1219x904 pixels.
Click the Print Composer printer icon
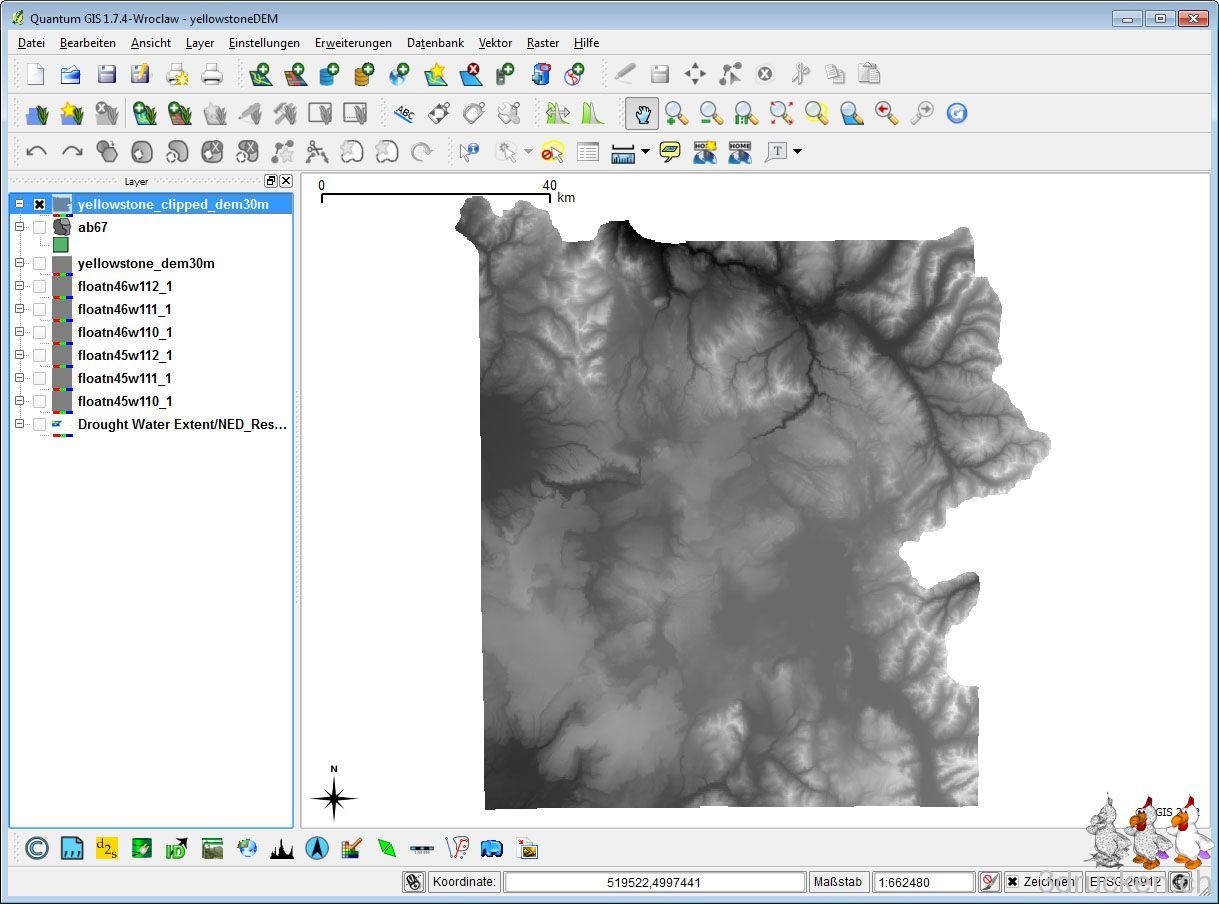pos(211,74)
